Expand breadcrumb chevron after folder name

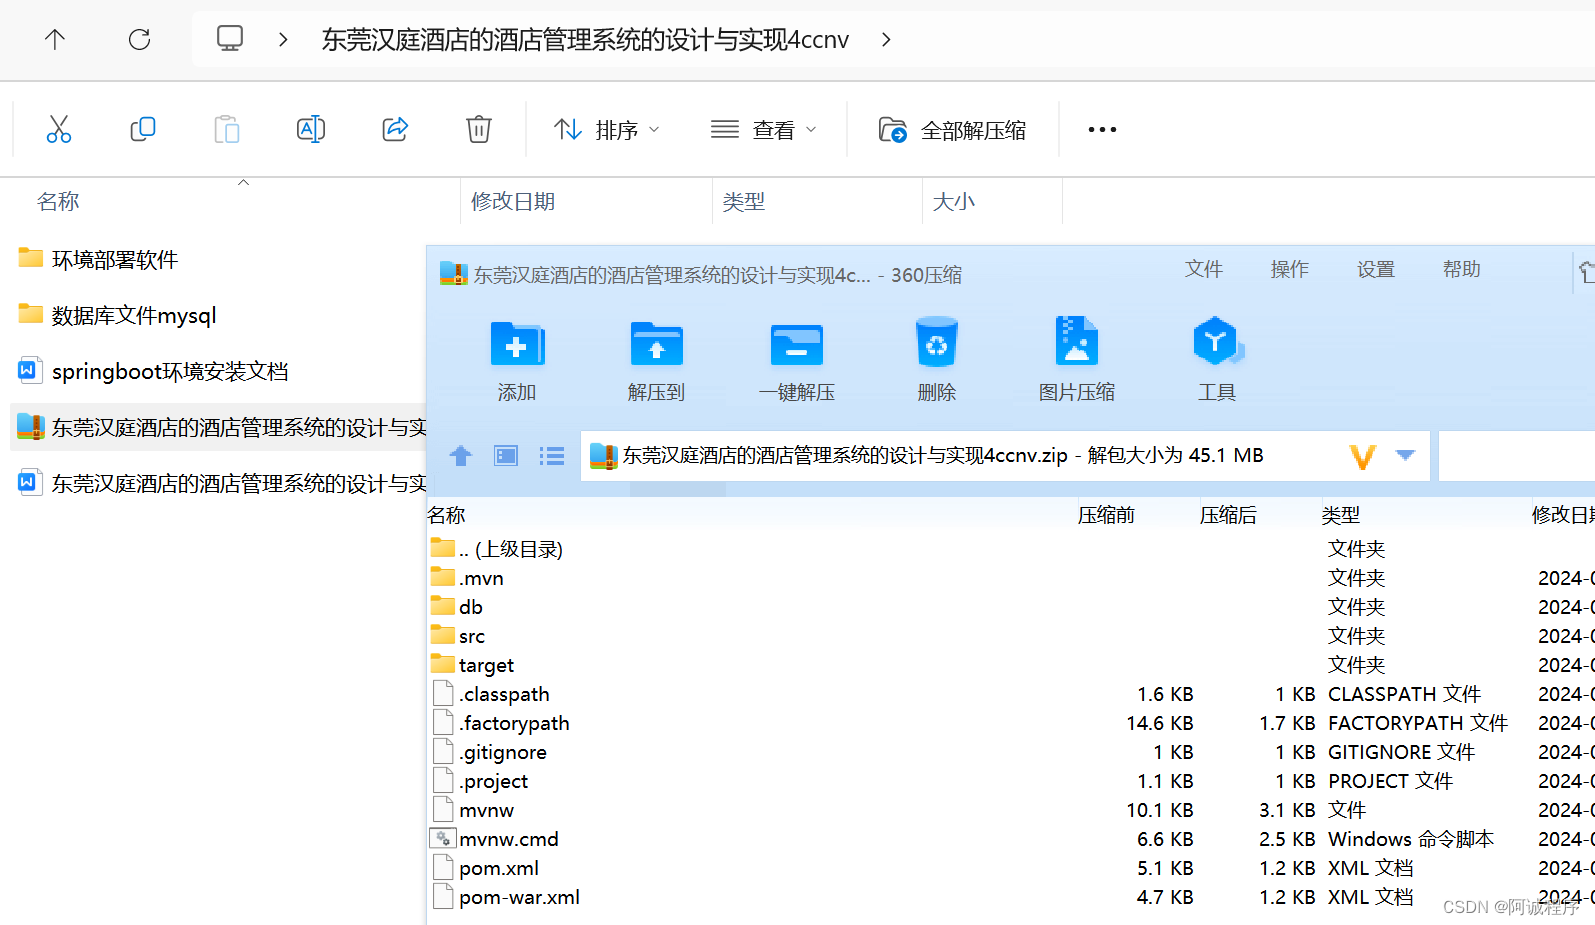886,39
